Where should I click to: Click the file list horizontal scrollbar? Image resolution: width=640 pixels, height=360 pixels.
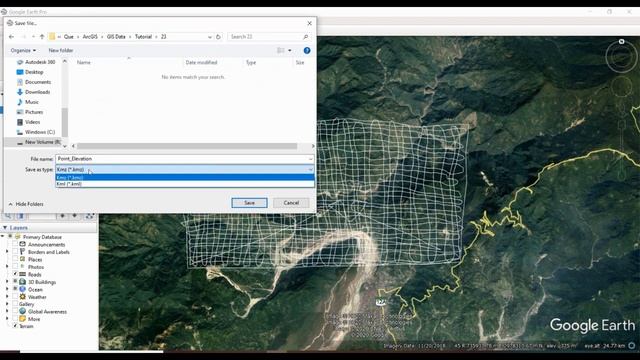coord(187,146)
